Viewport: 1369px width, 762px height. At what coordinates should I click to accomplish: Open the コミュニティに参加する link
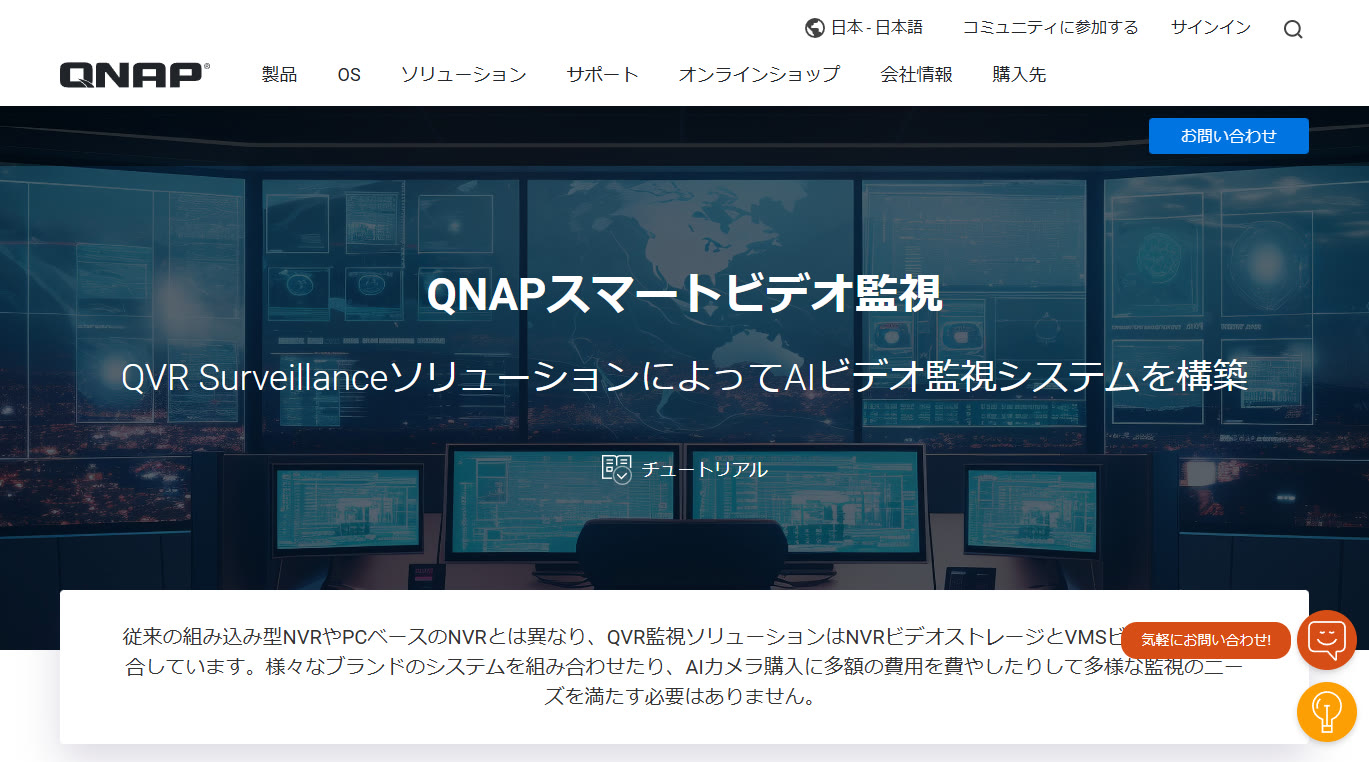(1050, 28)
